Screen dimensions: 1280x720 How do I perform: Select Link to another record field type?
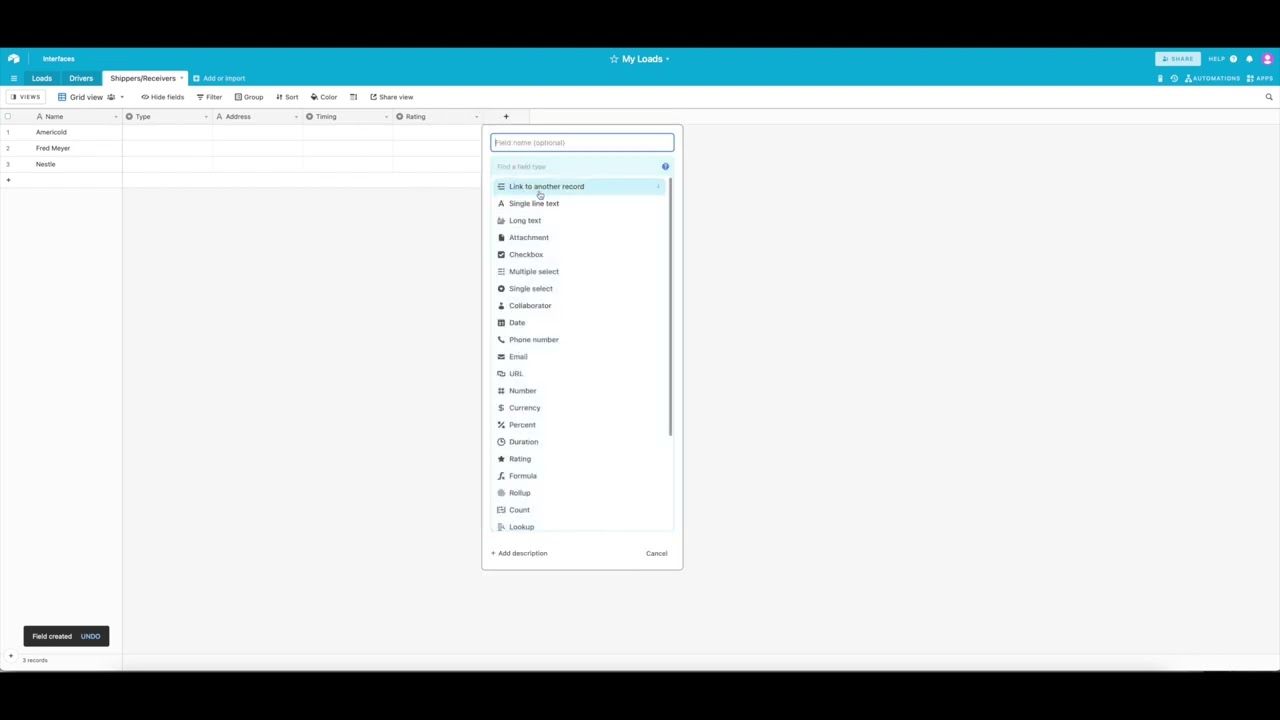578,187
